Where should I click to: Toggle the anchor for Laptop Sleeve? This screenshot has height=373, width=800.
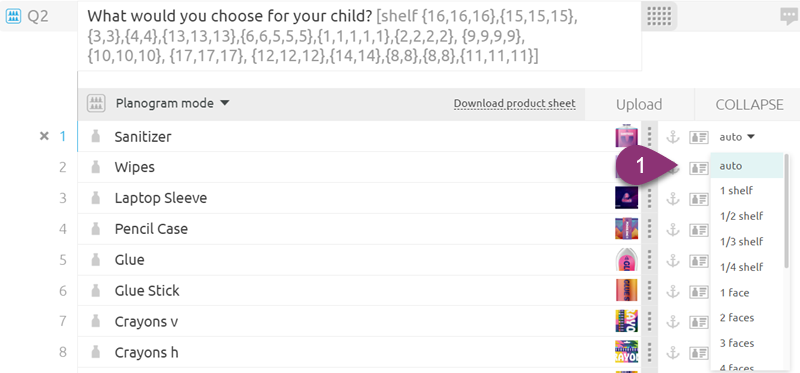[x=673, y=198]
